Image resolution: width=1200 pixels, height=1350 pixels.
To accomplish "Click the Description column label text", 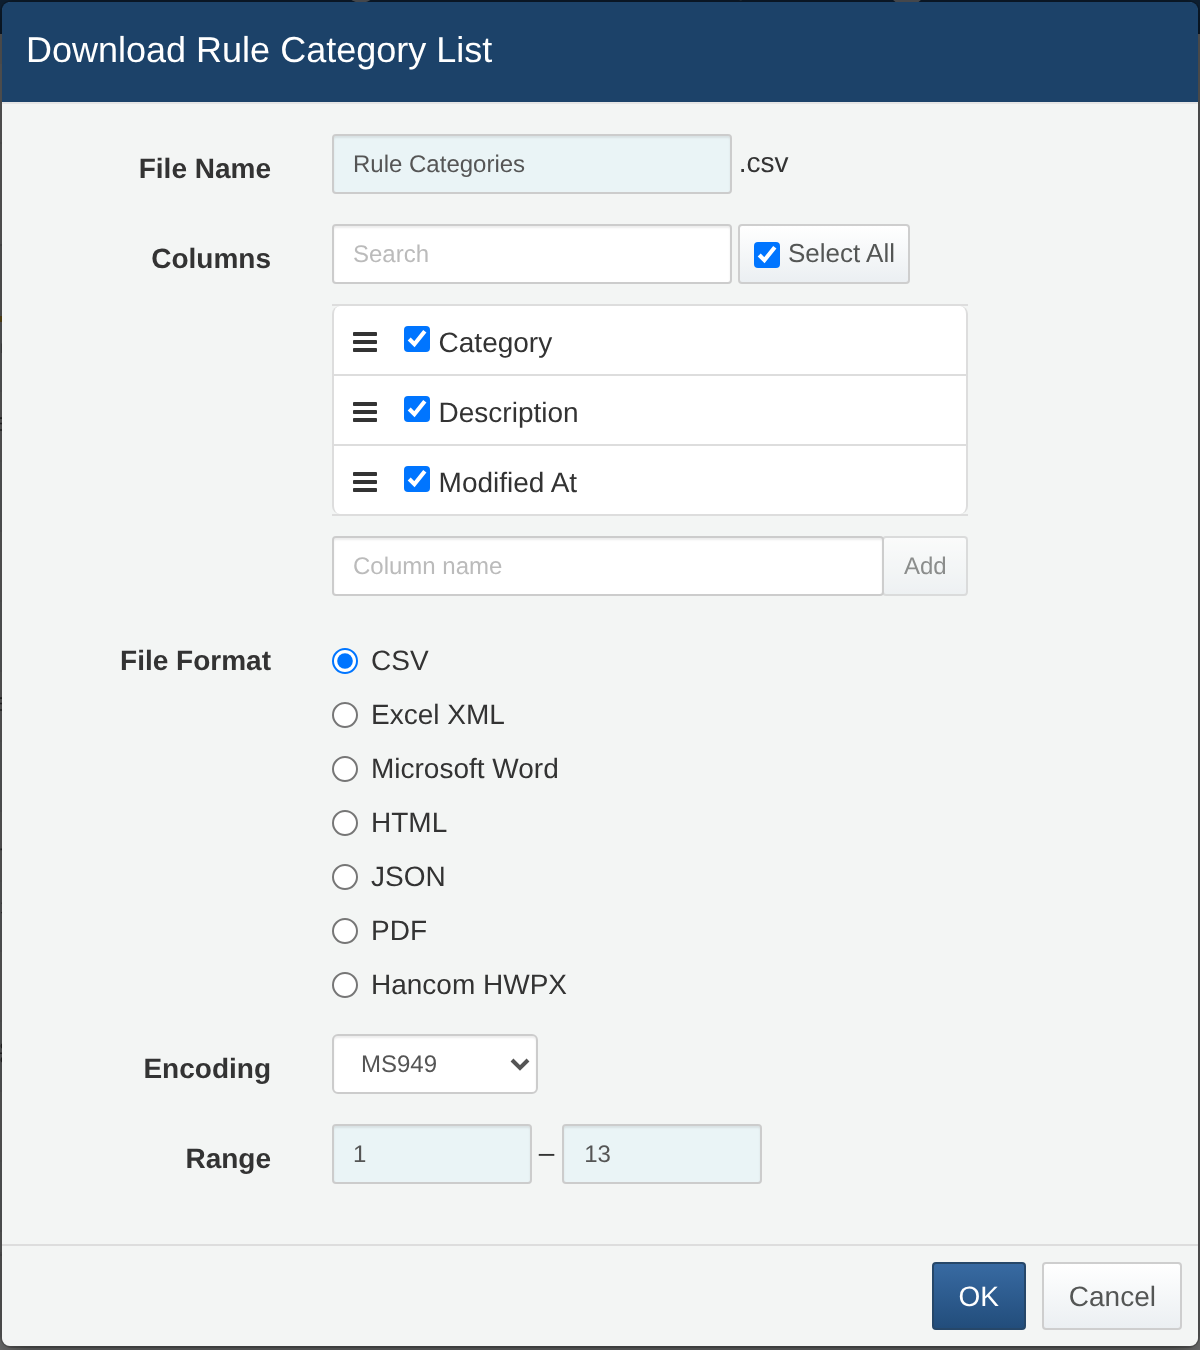I will click(508, 413).
